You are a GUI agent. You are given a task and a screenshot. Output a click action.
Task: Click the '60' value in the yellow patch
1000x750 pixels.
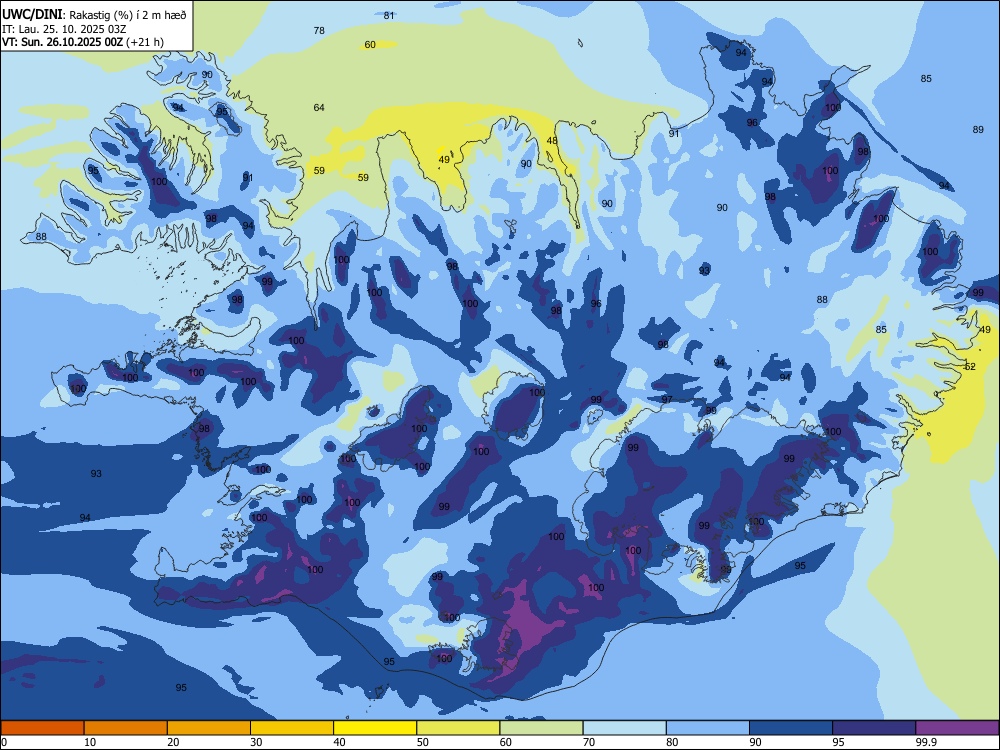(370, 45)
